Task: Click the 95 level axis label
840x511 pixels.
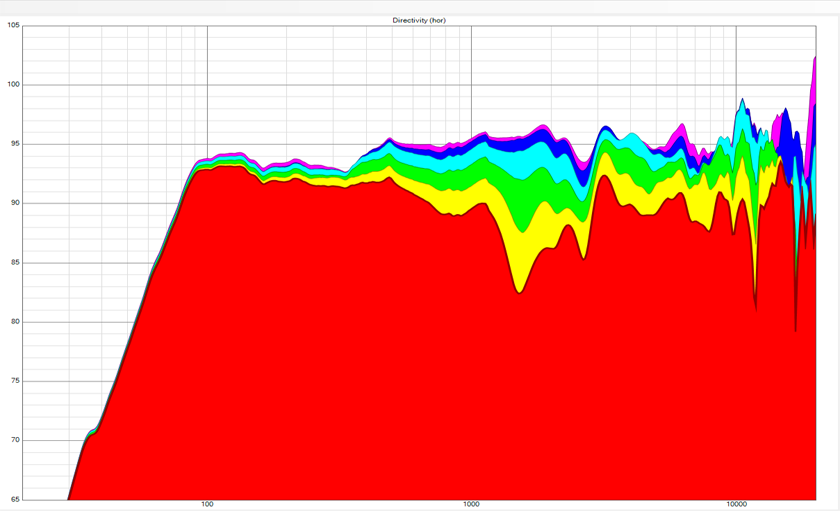Action: (x=15, y=144)
